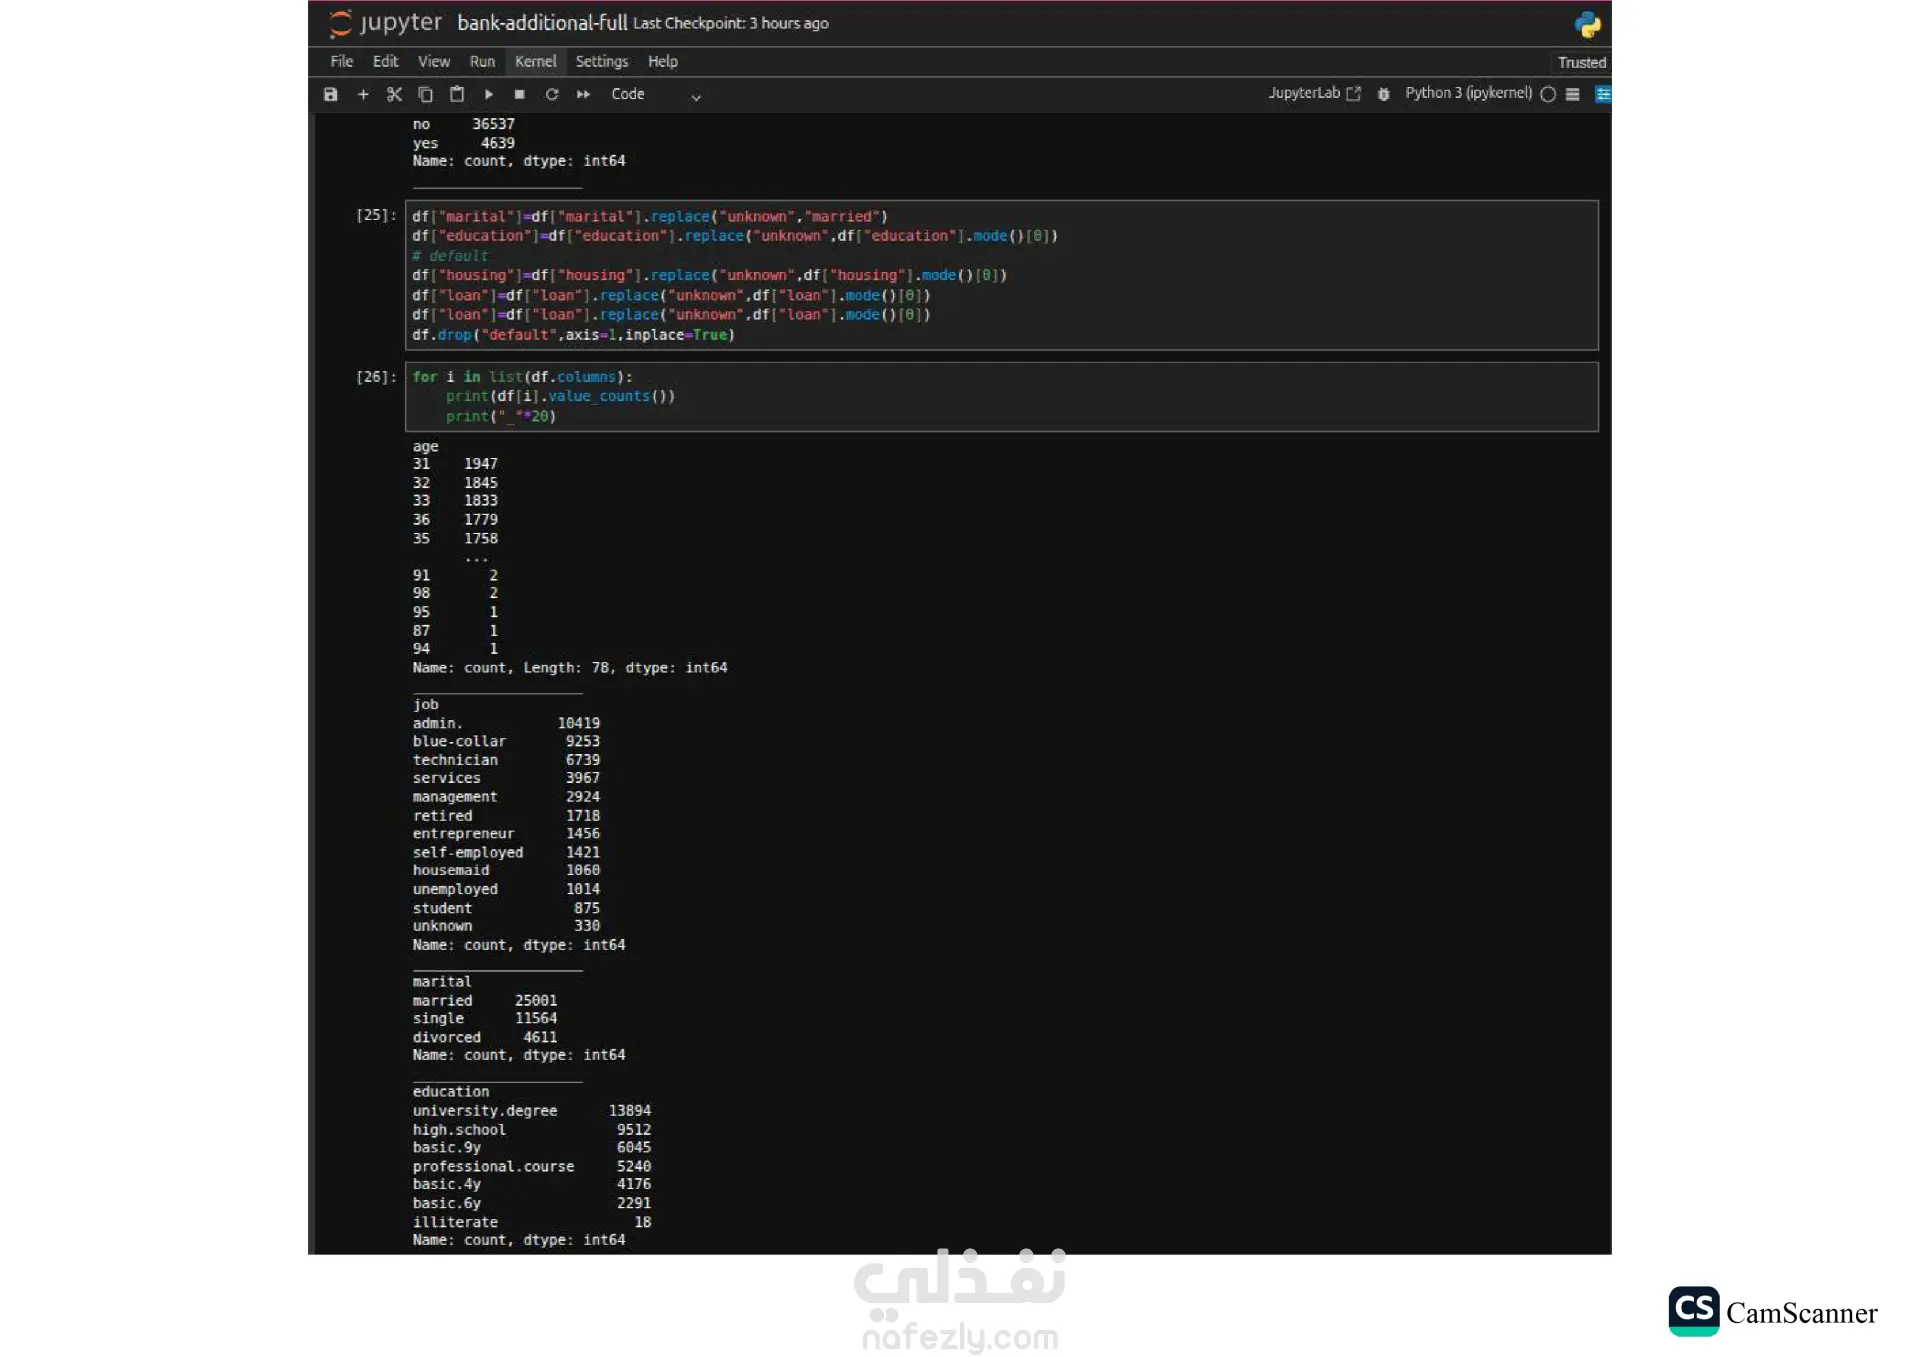The width and height of the screenshot is (1920, 1357).
Task: Open the Settings menu
Action: 601,62
